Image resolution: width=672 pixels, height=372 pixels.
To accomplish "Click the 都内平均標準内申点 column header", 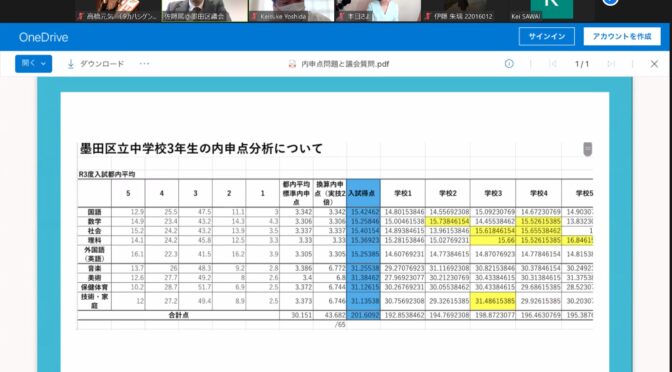I will [x=296, y=193].
